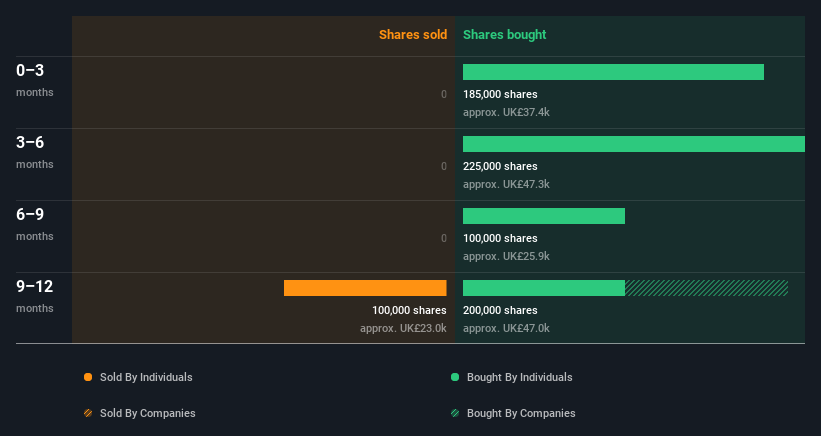The image size is (821, 436).
Task: Select the Bought By Individuals legend label
Action: [x=519, y=377]
